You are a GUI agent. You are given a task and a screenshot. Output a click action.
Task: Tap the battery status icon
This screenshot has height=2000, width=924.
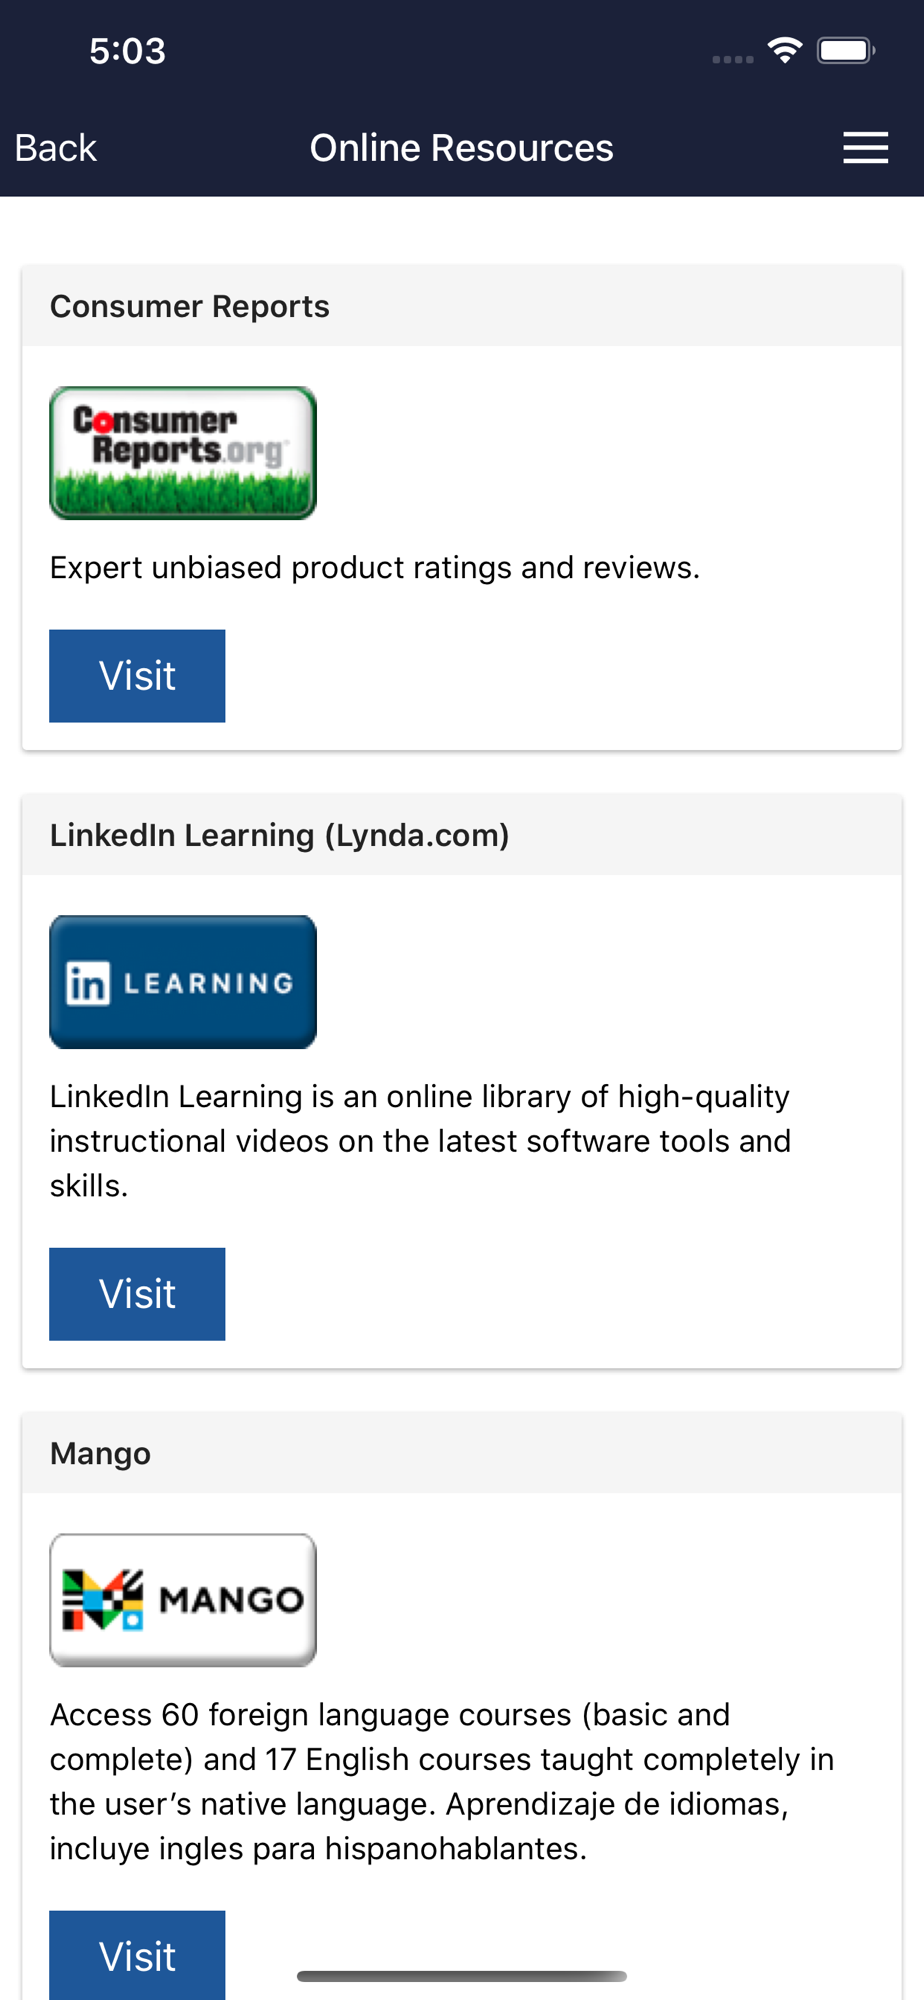[x=846, y=50]
